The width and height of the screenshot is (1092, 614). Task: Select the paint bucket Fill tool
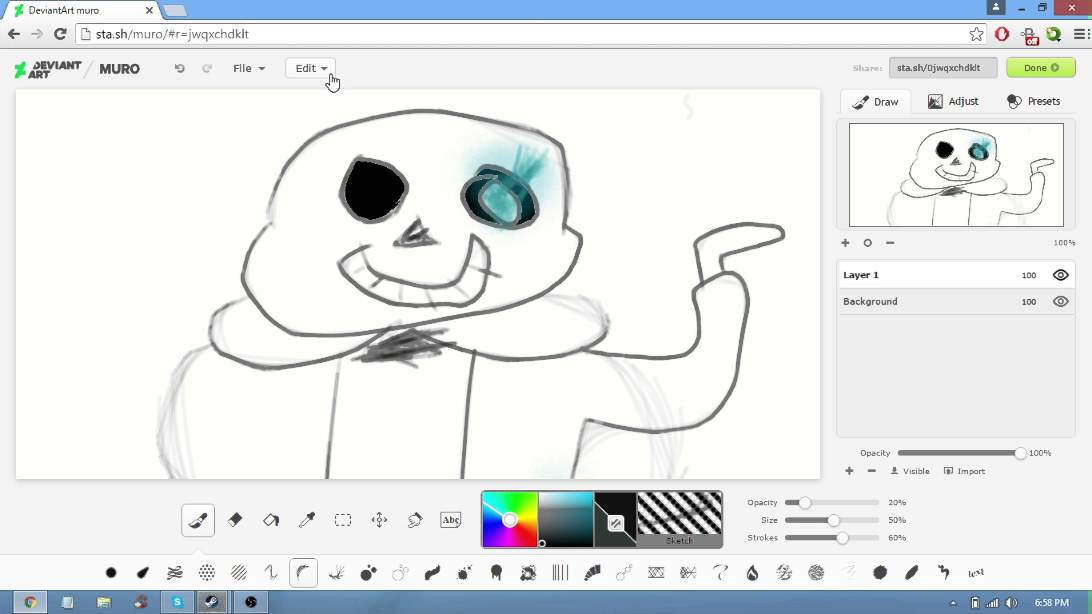271,519
